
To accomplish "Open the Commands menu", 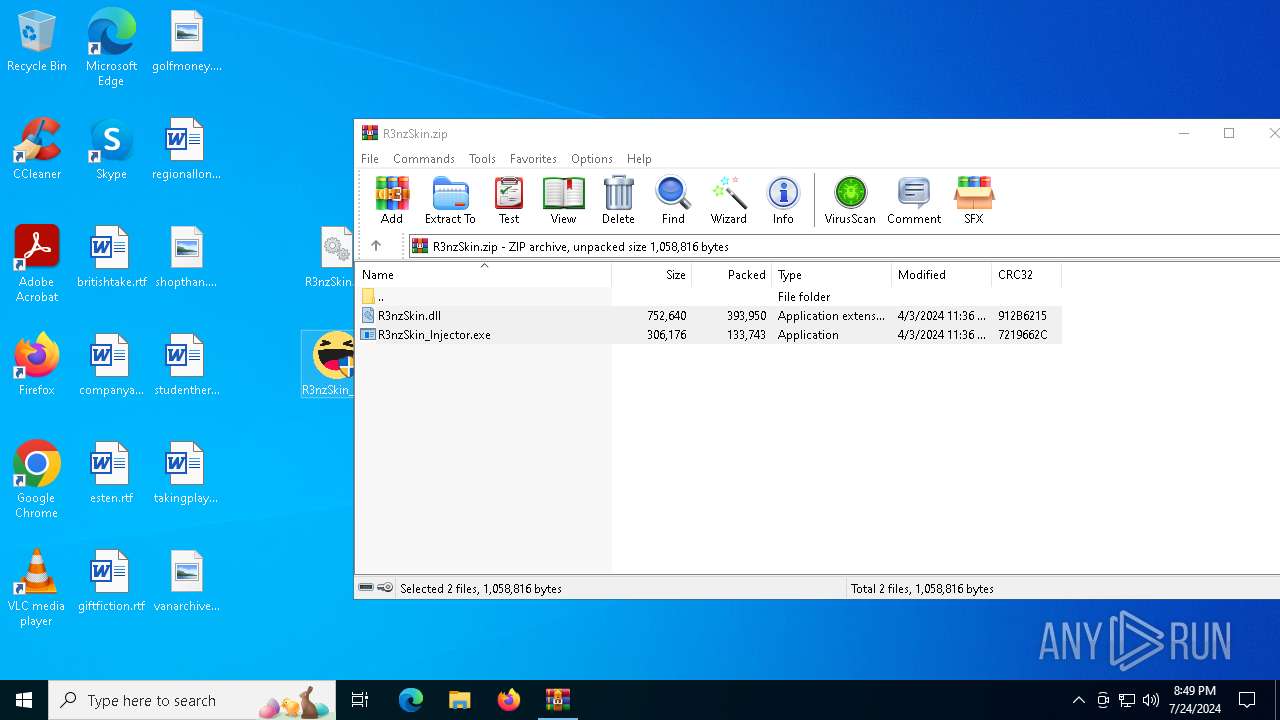I will click(x=424, y=159).
